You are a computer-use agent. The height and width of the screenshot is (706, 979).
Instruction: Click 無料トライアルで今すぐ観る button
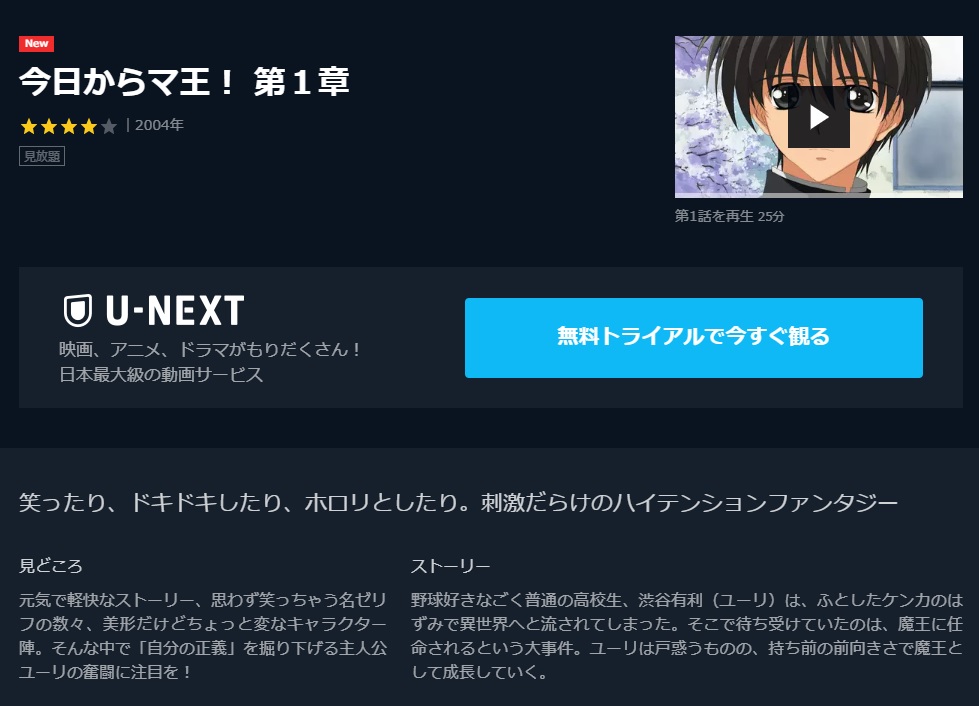click(694, 338)
